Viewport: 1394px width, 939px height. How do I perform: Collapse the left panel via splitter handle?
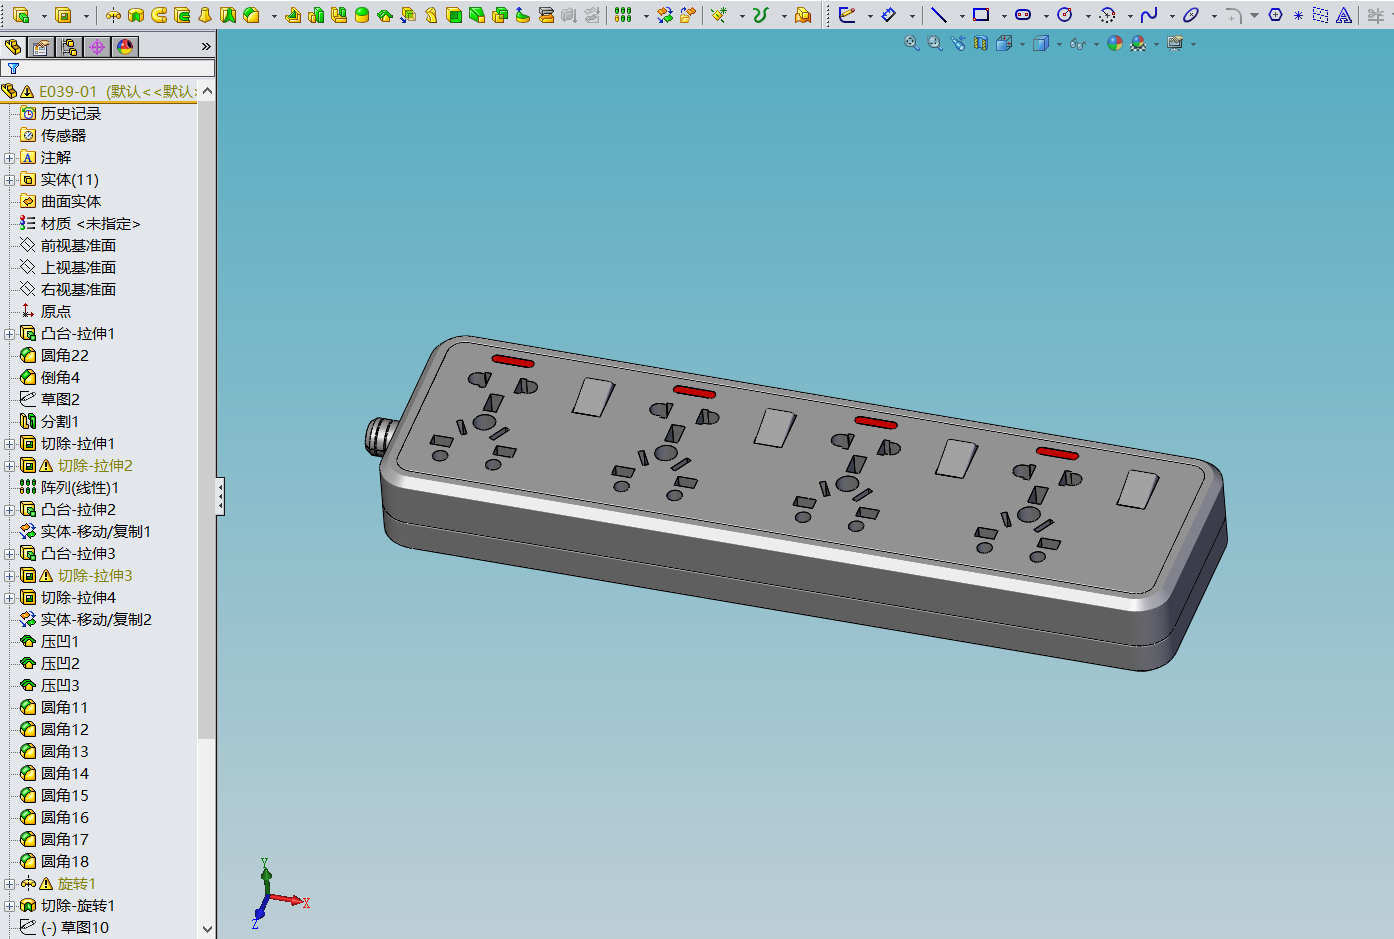tap(220, 496)
